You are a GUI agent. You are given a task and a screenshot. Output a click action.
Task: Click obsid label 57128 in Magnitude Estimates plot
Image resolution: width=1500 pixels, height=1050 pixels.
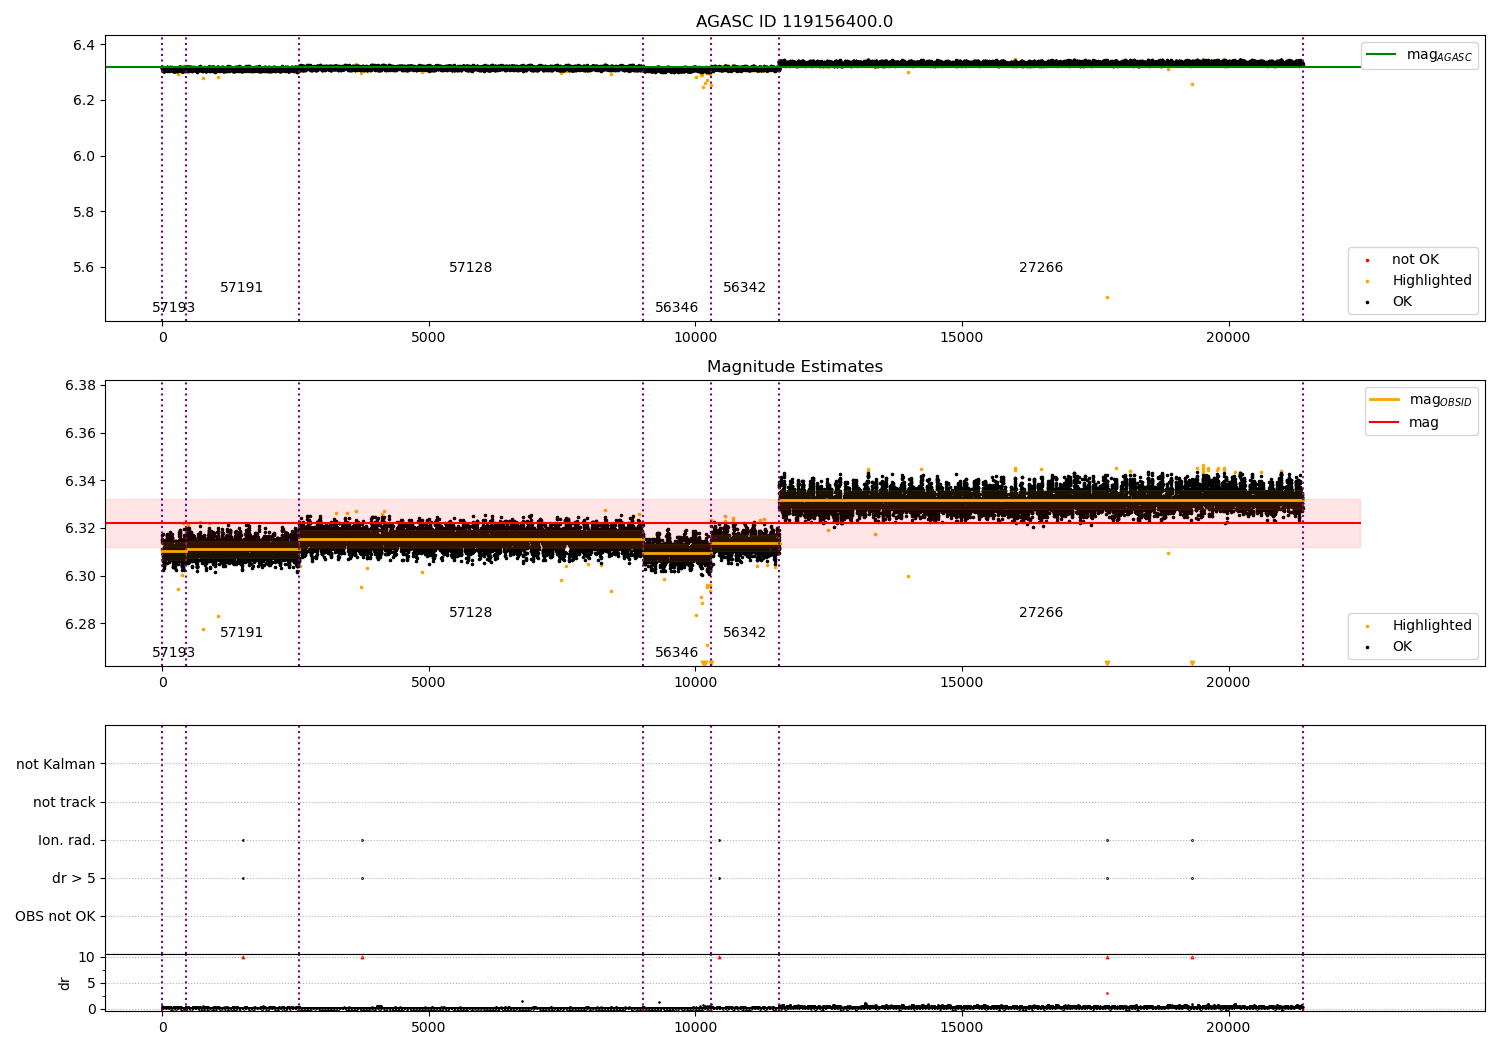pos(470,612)
